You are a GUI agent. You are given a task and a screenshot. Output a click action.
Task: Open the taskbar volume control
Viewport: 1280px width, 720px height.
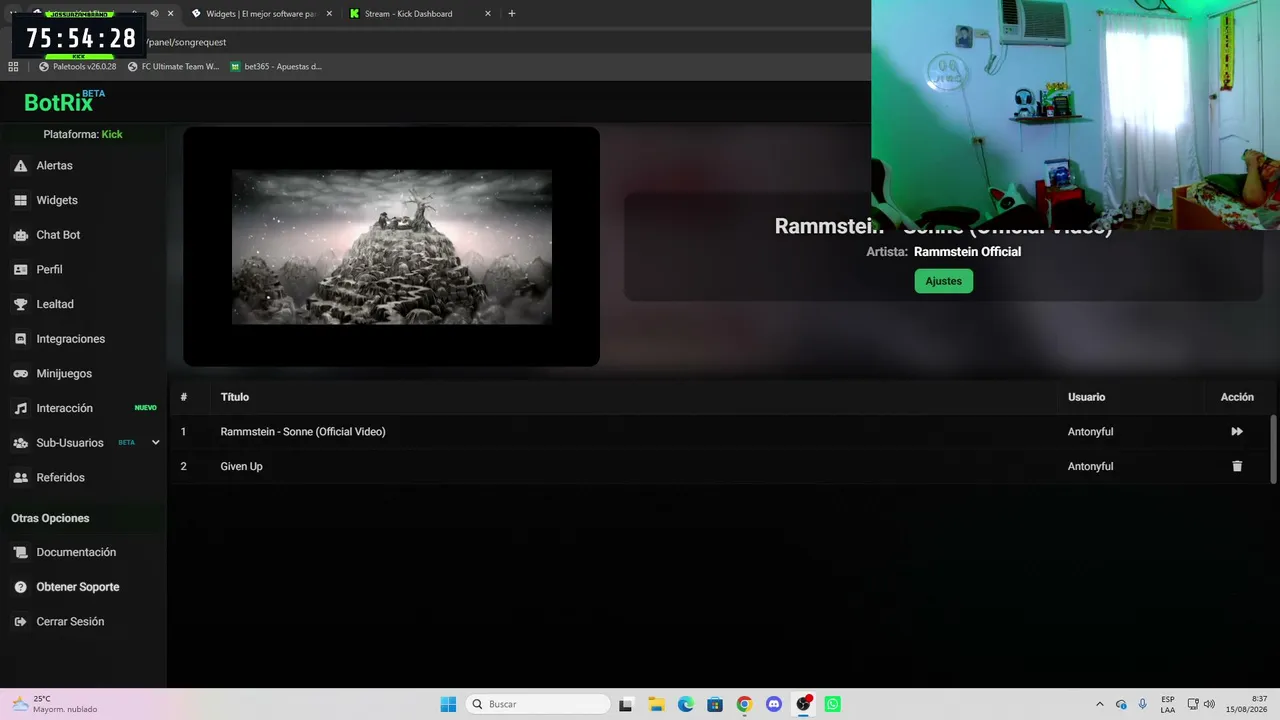(x=1210, y=704)
